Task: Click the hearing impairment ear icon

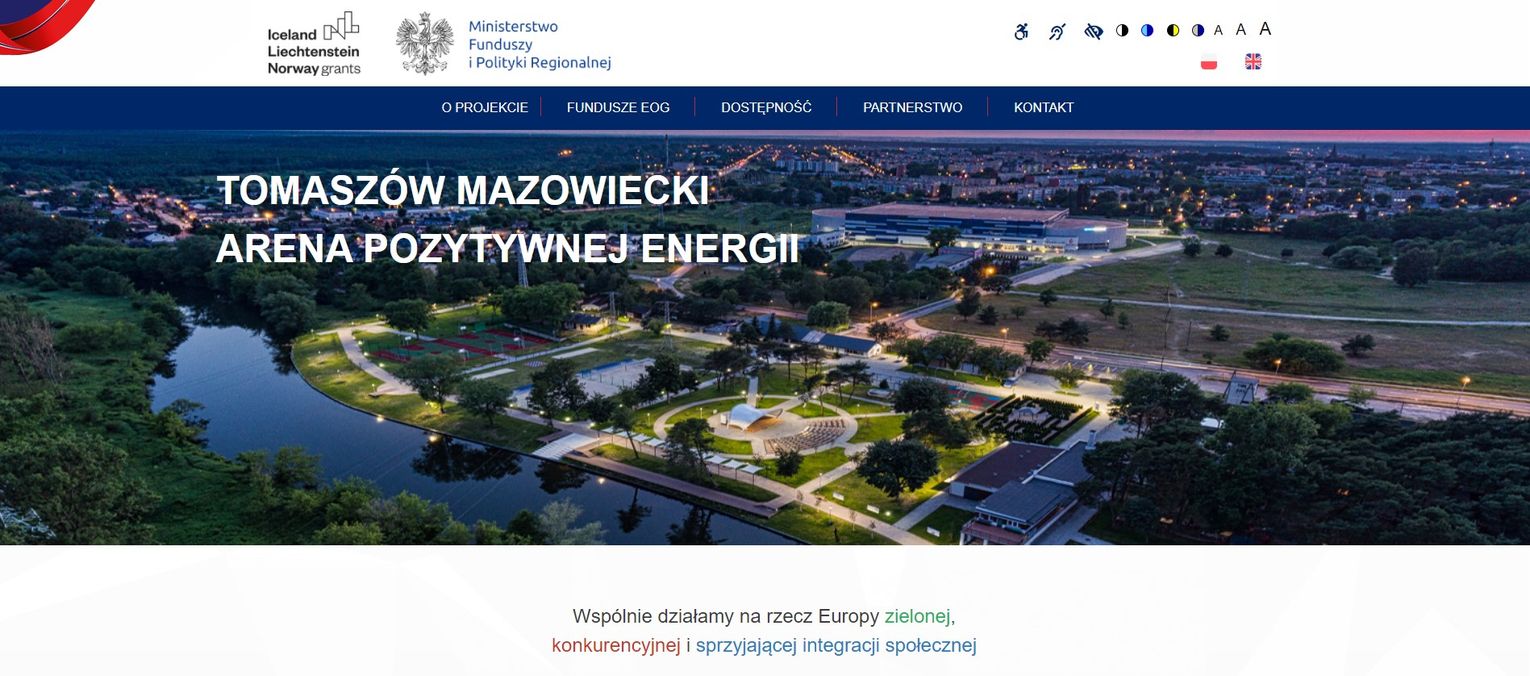Action: [x=1057, y=32]
